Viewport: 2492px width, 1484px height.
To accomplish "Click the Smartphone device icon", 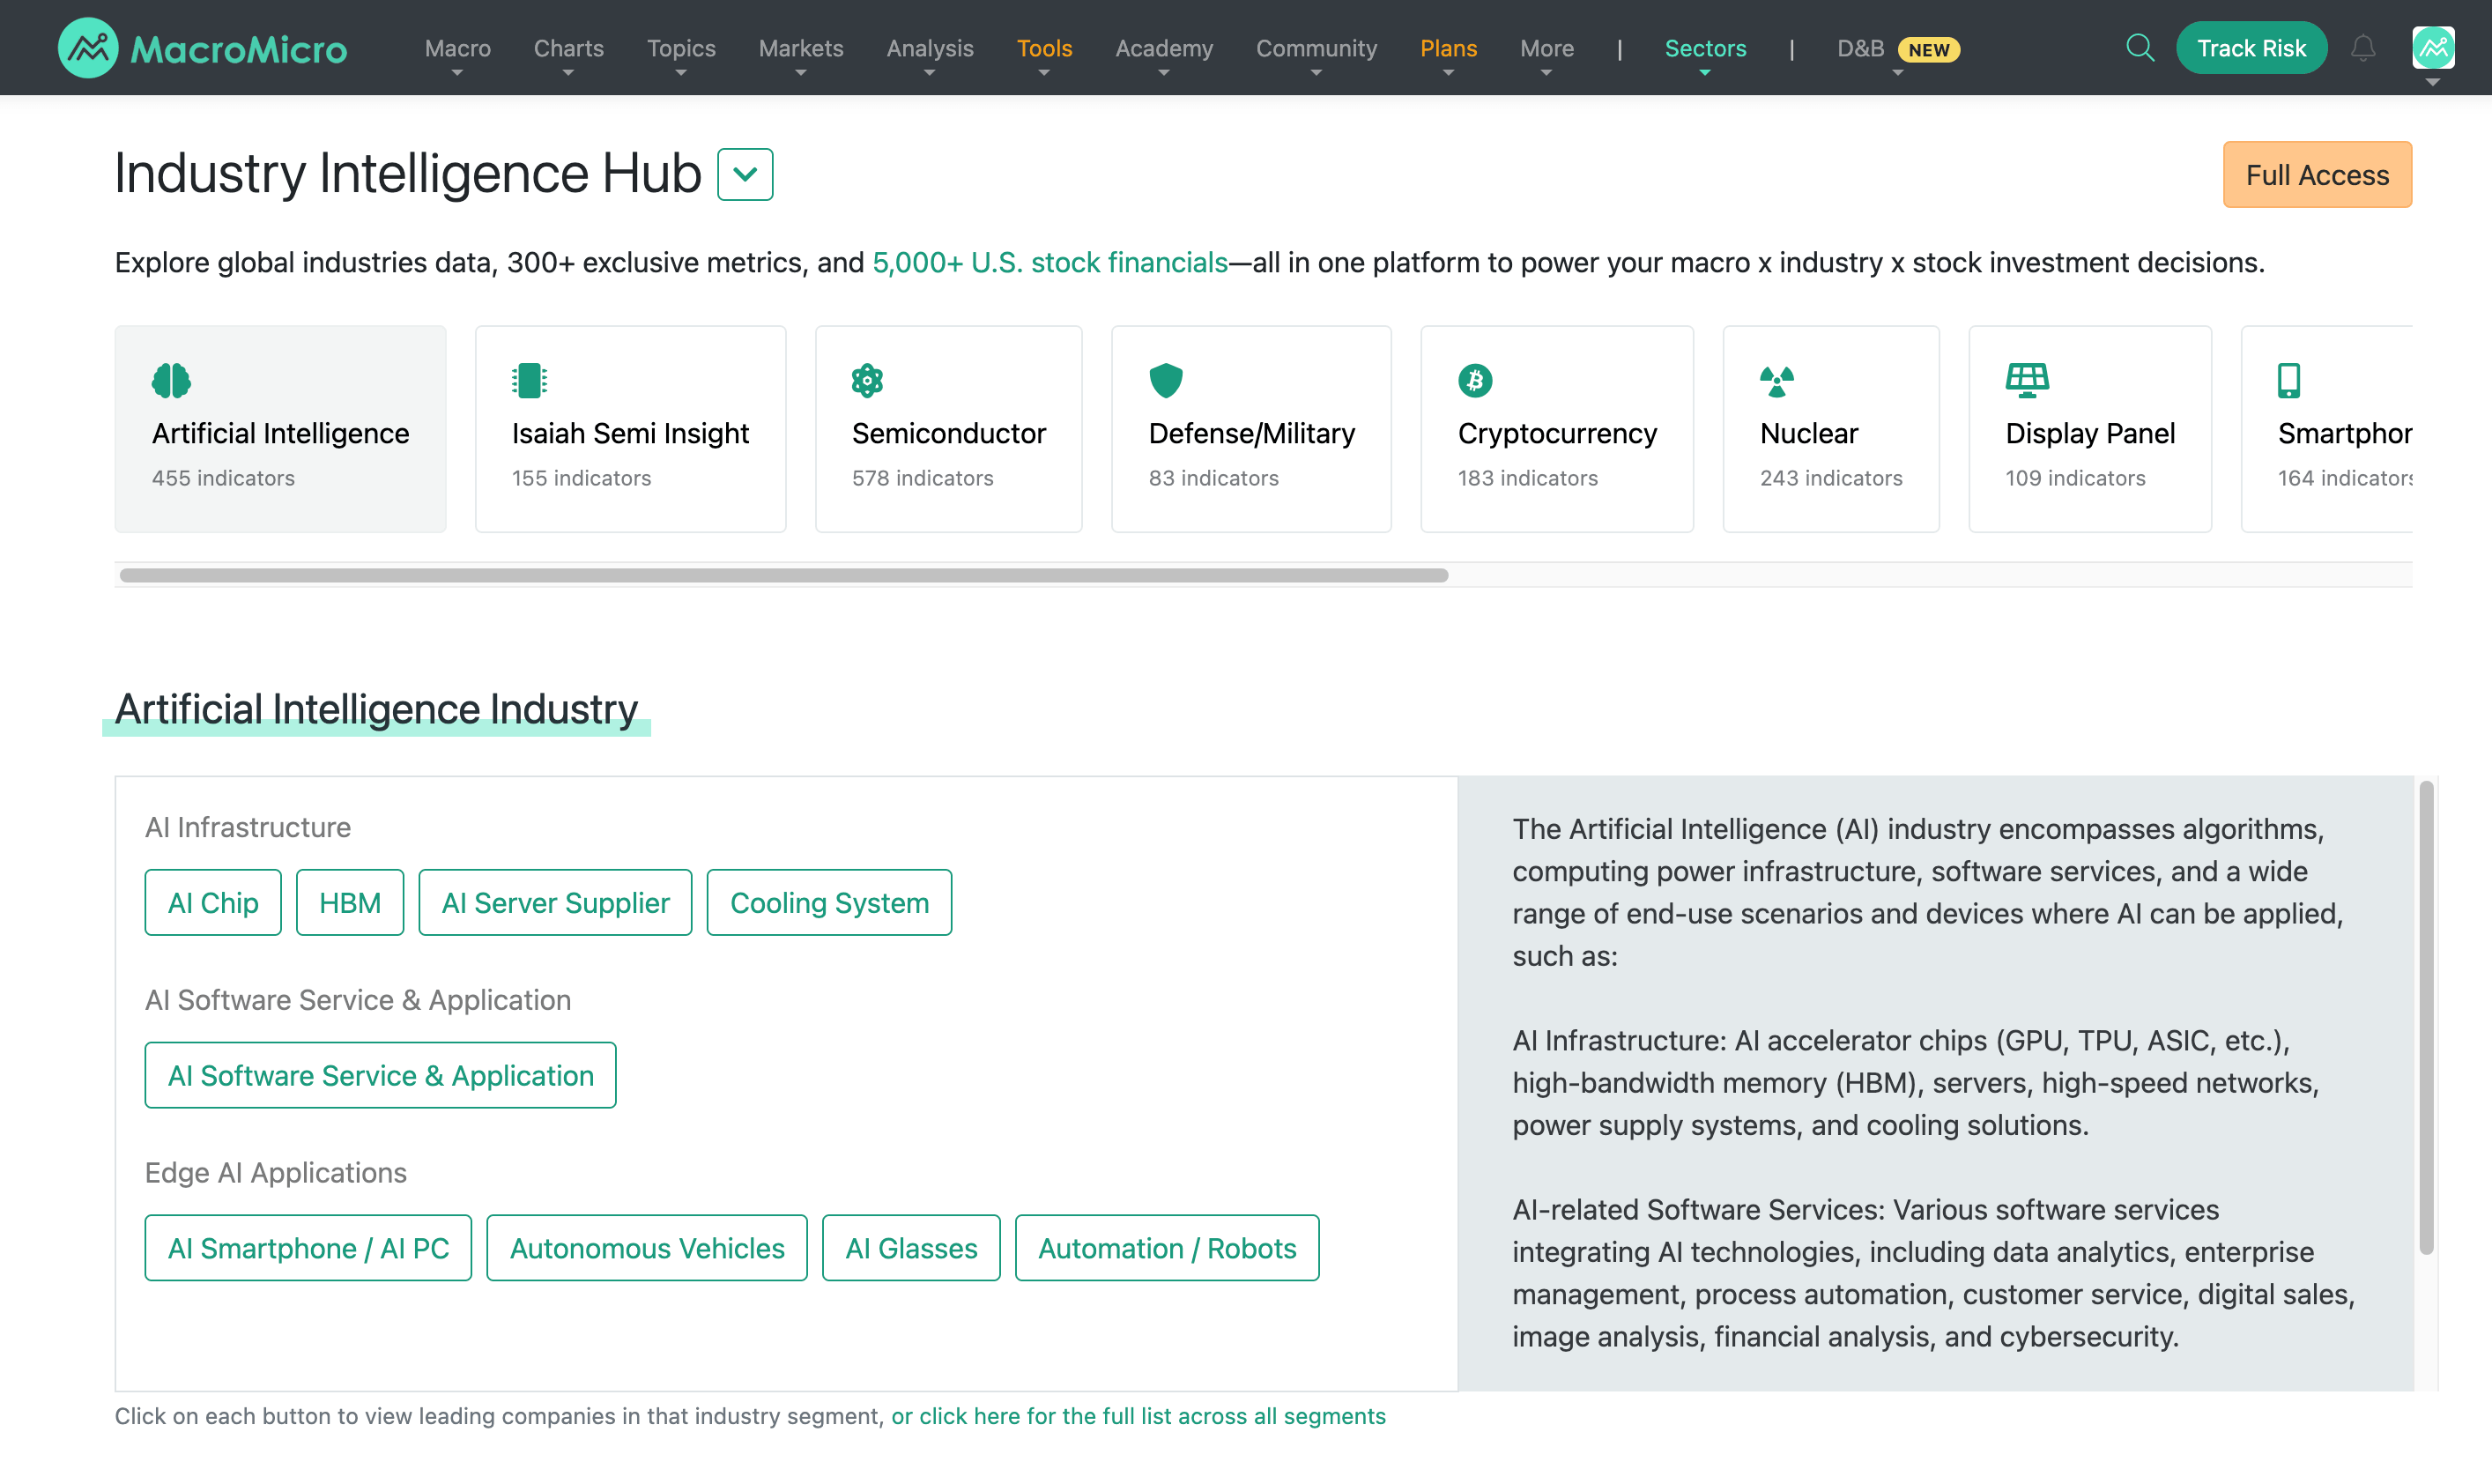I will pyautogui.click(x=2289, y=380).
